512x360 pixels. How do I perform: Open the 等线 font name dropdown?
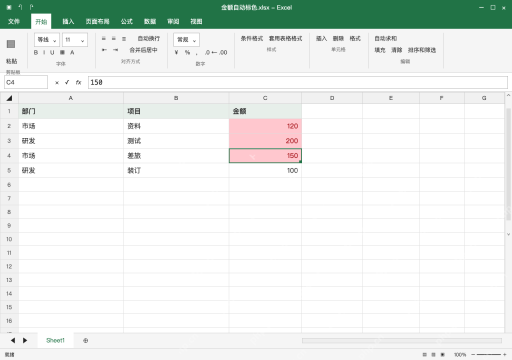coord(47,40)
